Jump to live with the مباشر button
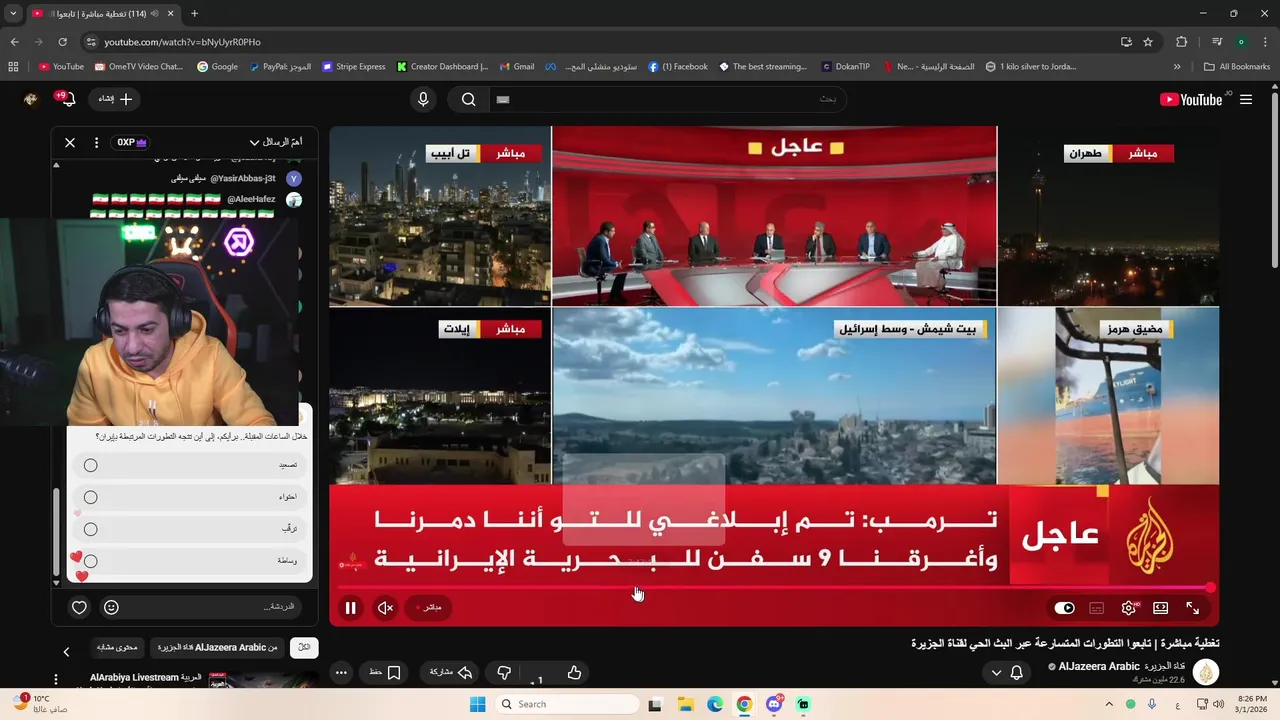This screenshot has width=1280, height=720. click(x=429, y=607)
